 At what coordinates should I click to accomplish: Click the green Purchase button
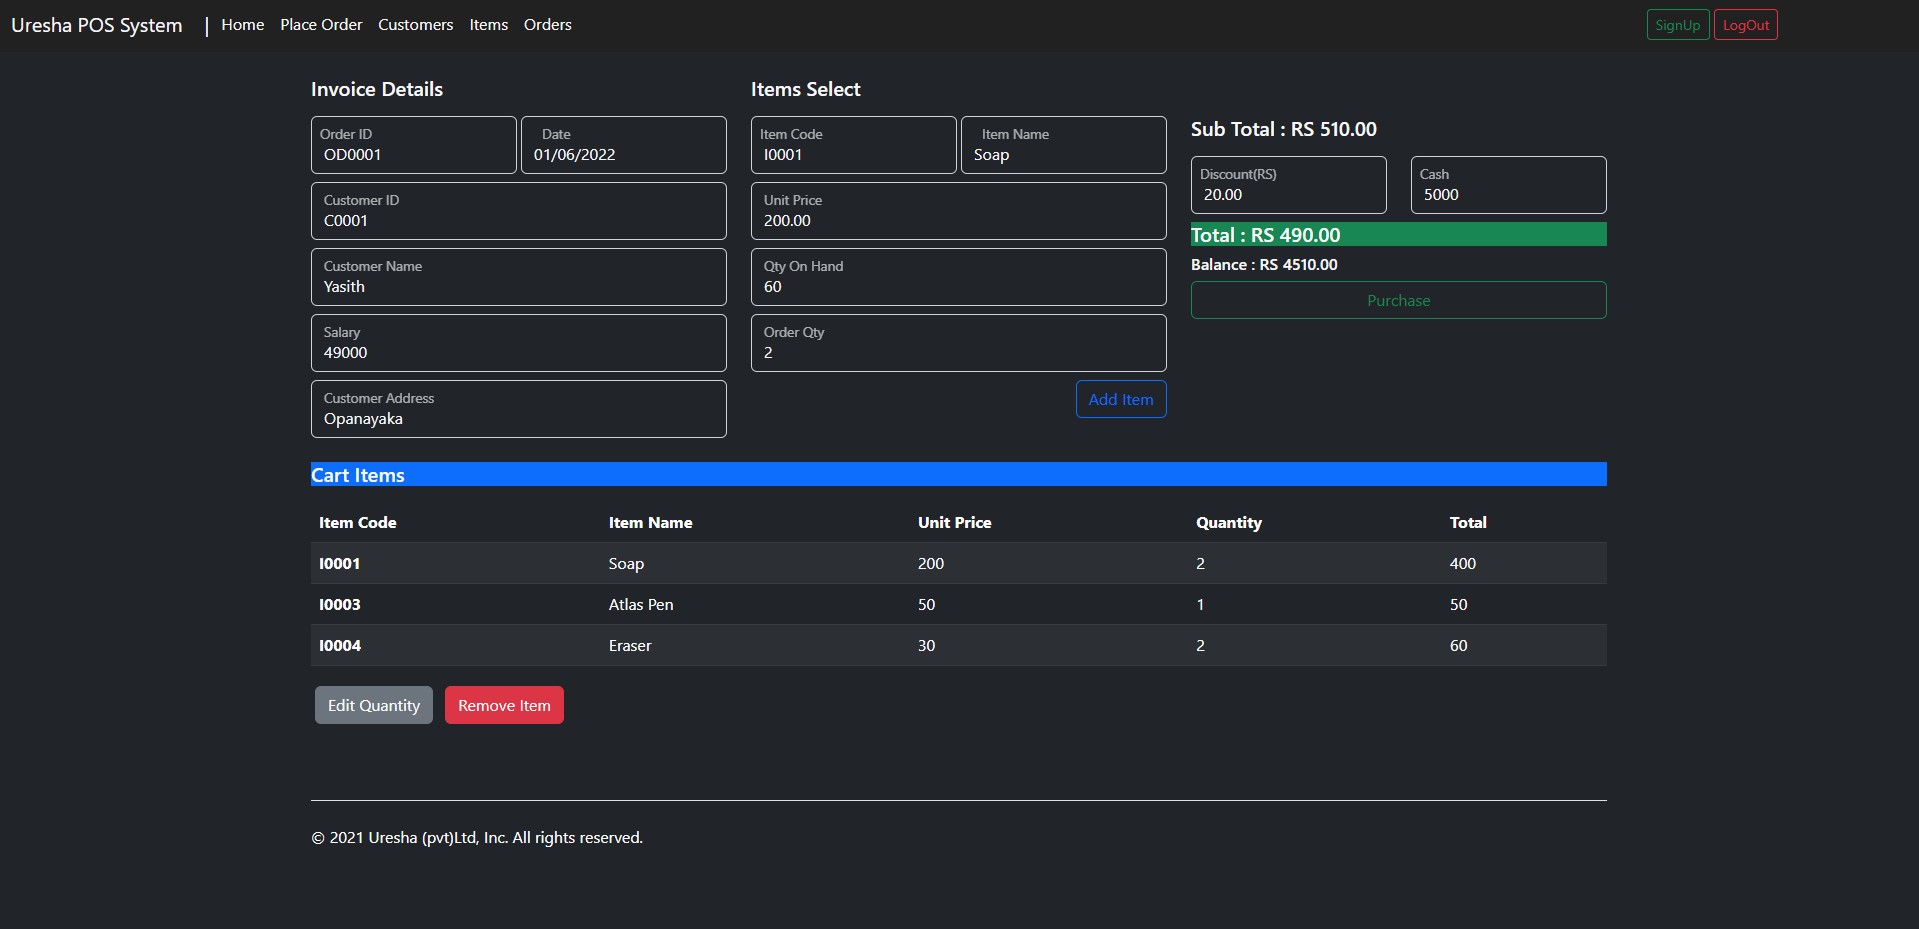click(x=1398, y=300)
